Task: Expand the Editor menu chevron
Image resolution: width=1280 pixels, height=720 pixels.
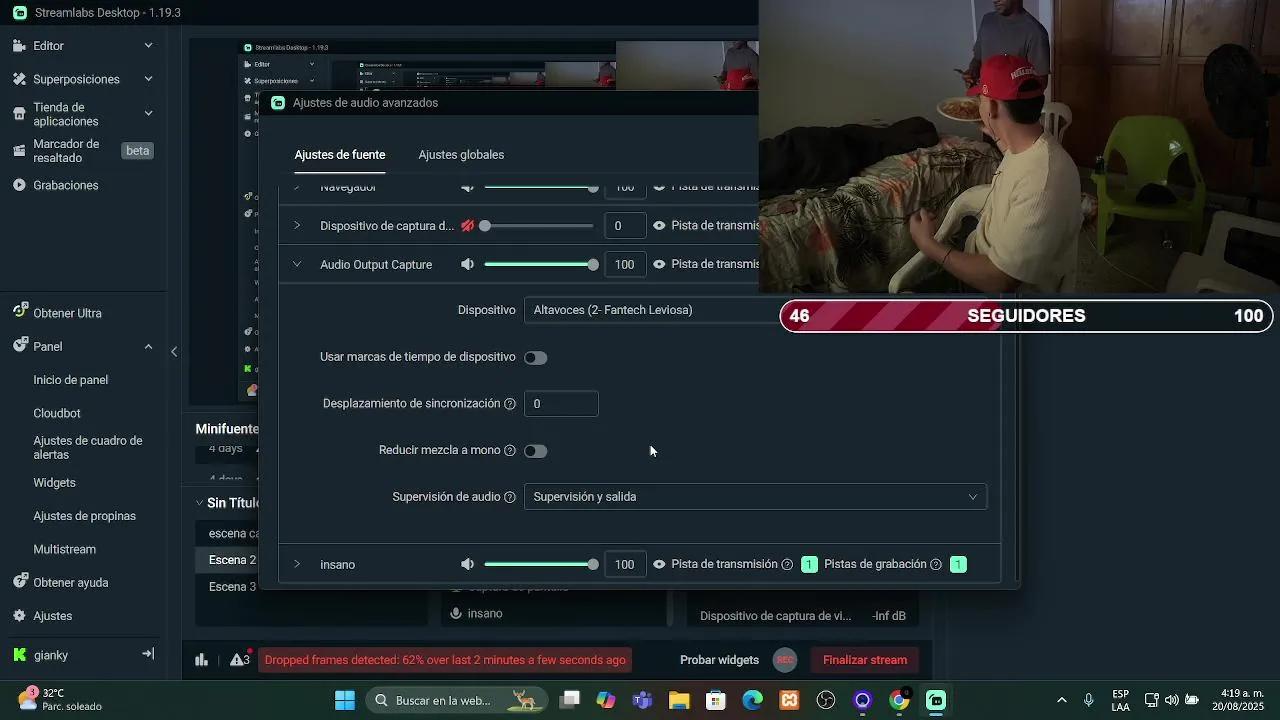Action: [x=148, y=46]
